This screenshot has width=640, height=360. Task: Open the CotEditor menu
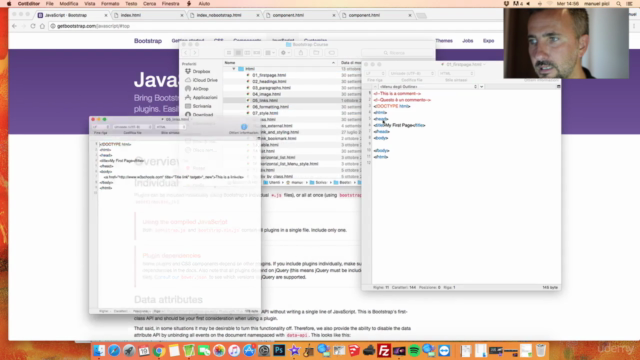pyautogui.click(x=29, y=4)
